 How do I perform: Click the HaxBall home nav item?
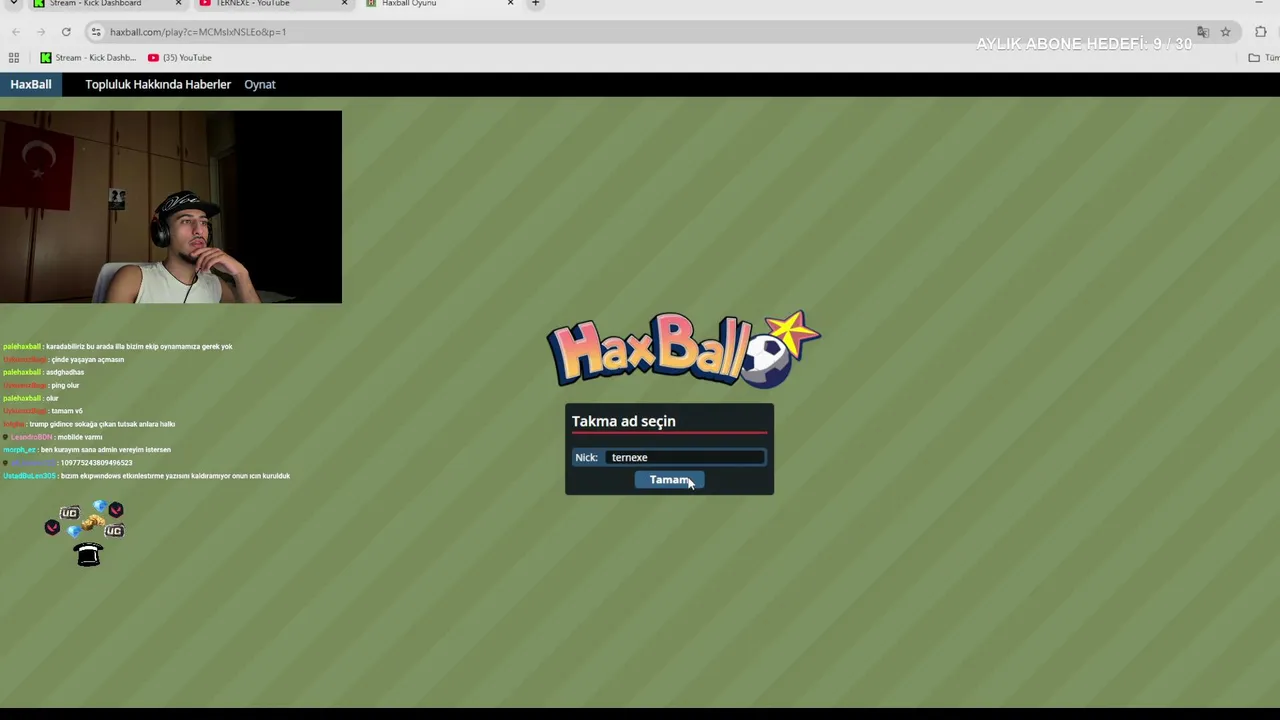tap(31, 85)
